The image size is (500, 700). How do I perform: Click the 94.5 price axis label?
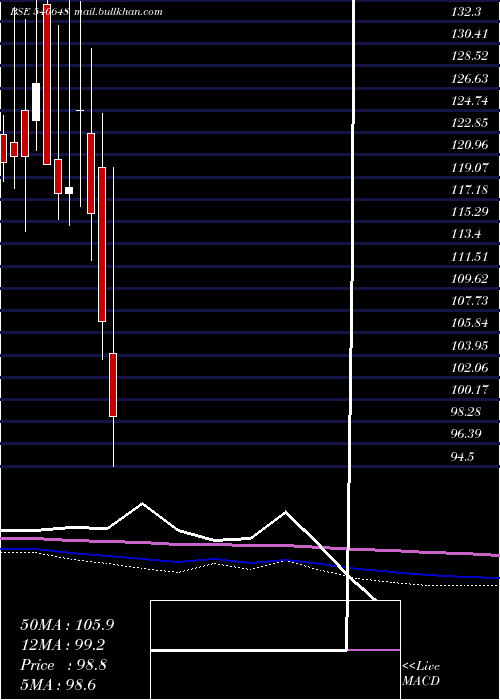pos(463,456)
